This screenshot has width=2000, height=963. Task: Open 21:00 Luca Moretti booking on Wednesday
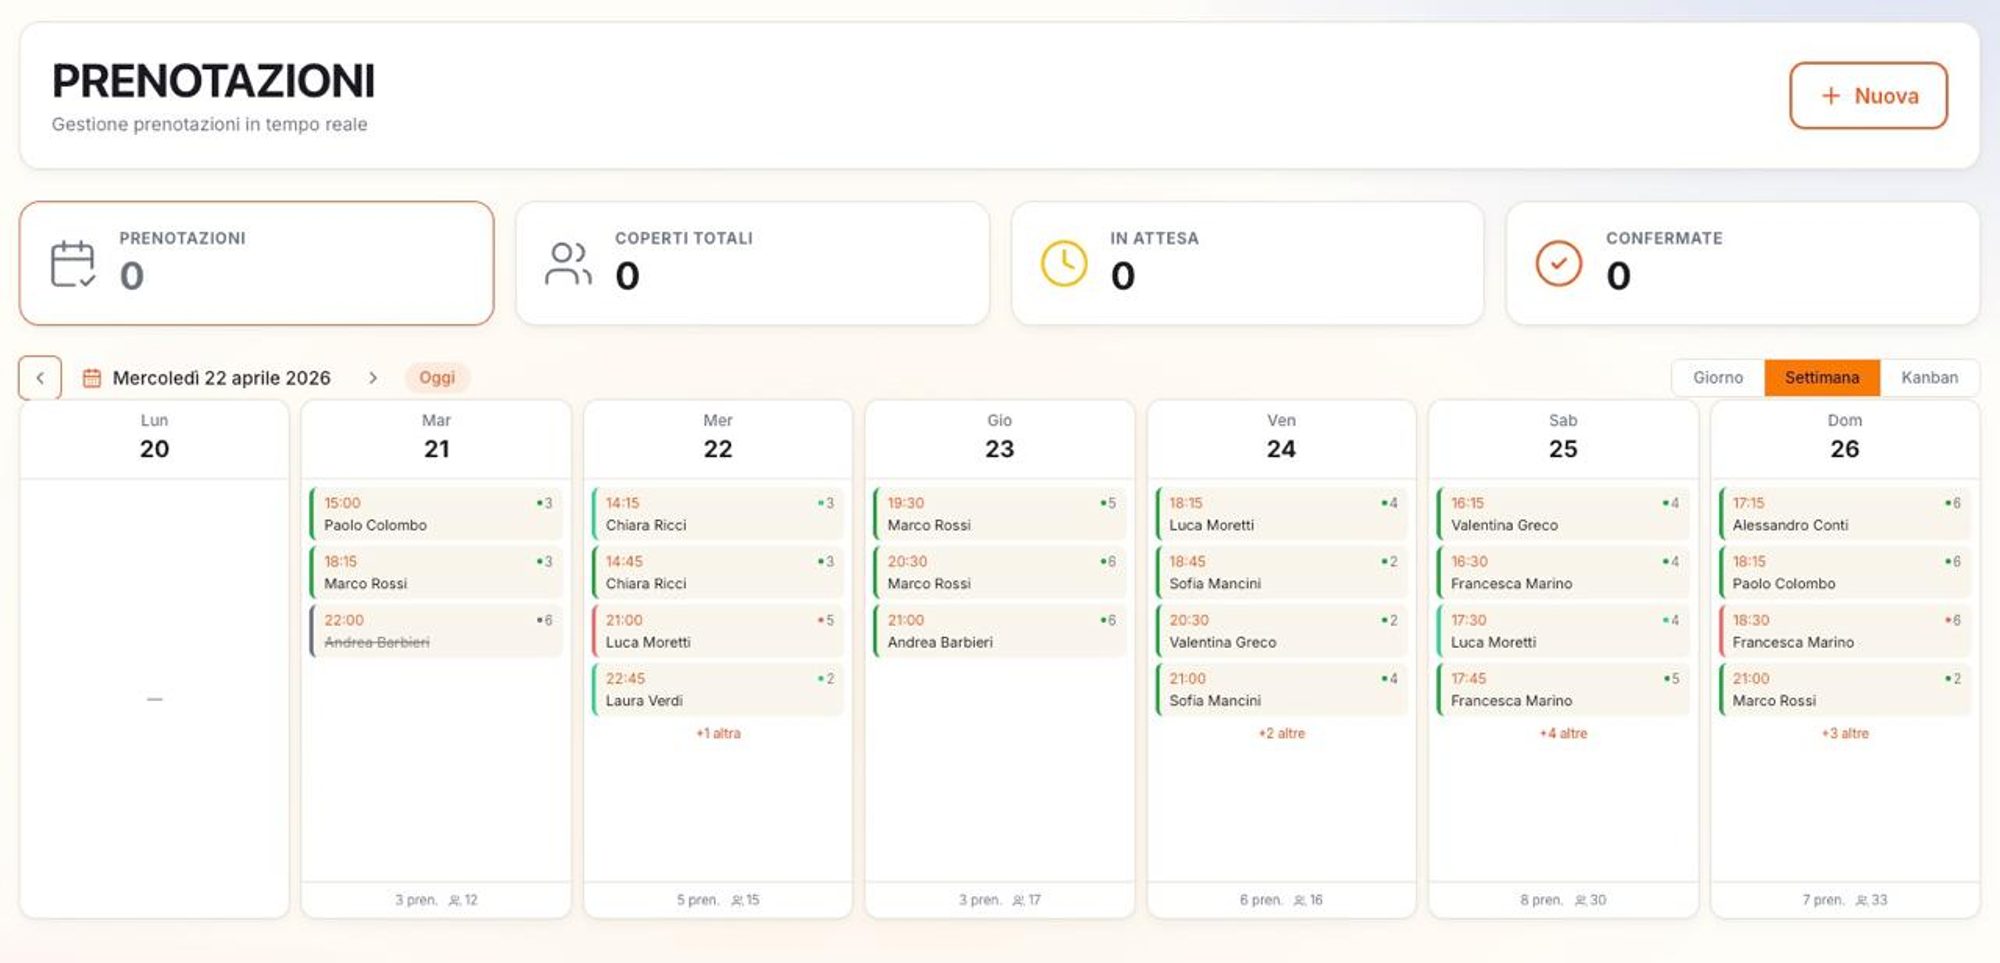[718, 631]
